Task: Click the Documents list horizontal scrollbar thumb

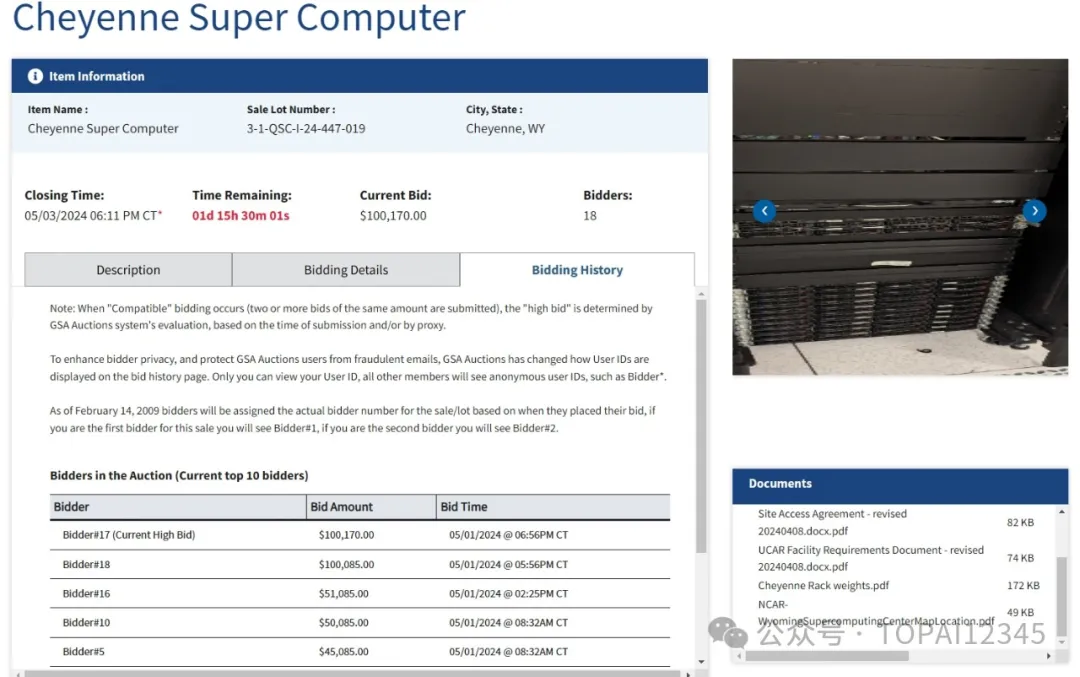Action: pyautogui.click(x=827, y=656)
